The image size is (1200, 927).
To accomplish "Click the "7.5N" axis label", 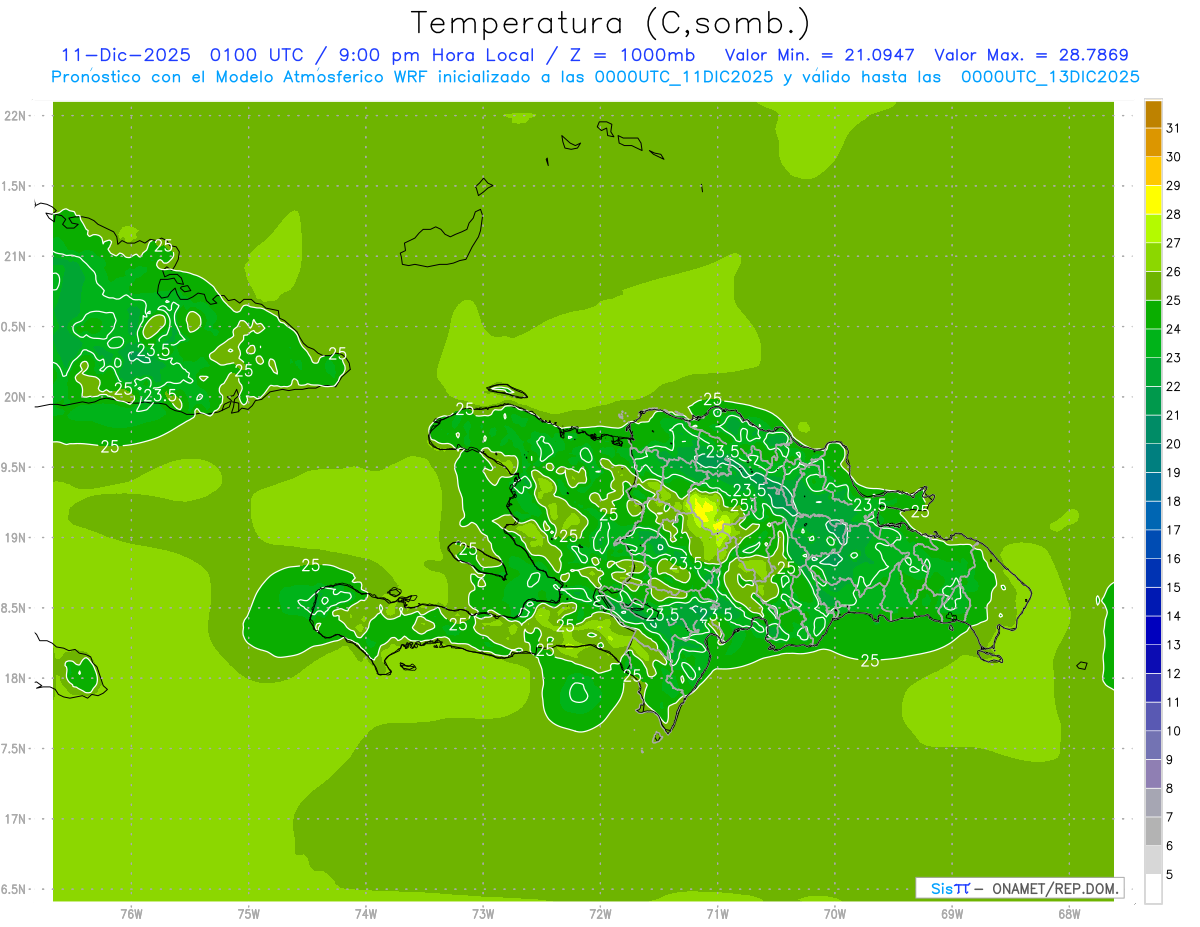I will (x=15, y=749).
